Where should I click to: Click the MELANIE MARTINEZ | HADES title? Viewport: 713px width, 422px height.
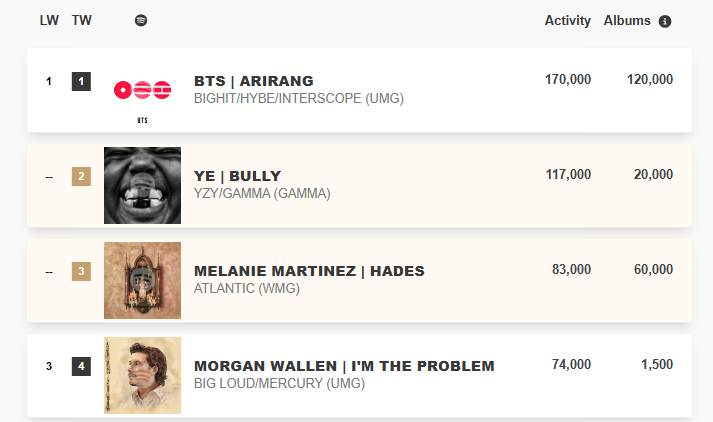click(309, 271)
